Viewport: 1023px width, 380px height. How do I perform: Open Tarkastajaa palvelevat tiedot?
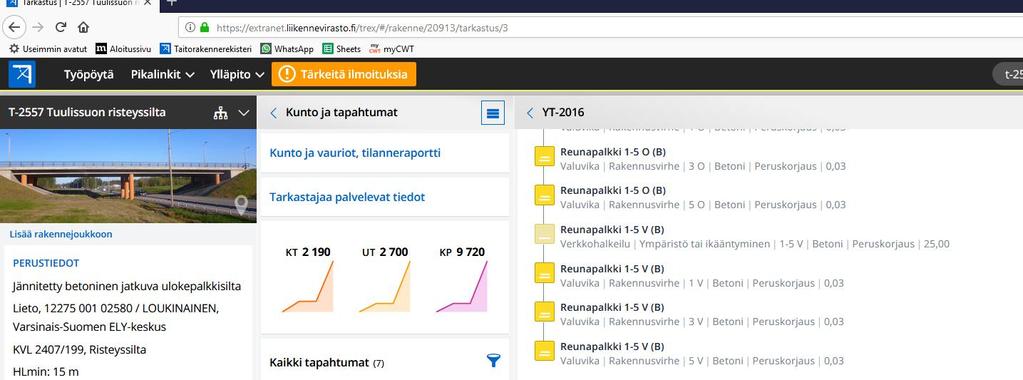tap(347, 197)
